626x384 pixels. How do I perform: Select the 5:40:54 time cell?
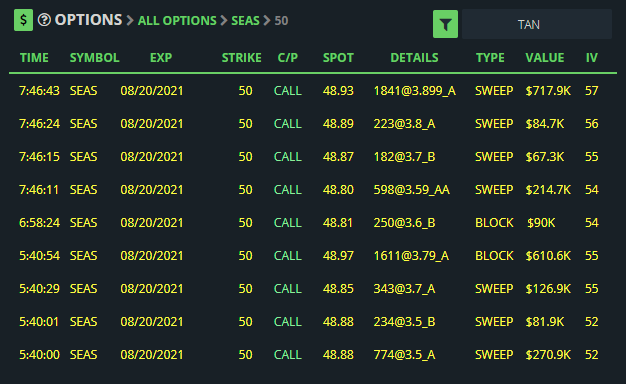(x=39, y=256)
